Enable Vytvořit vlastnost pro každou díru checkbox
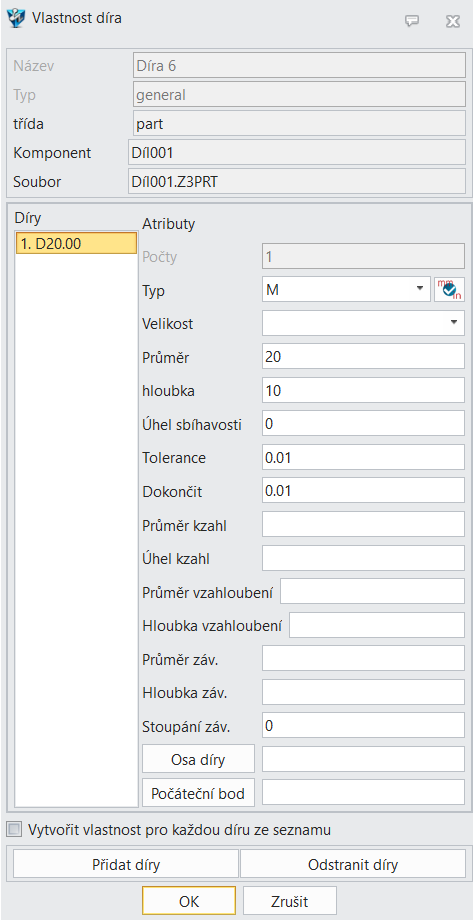 (x=13, y=830)
